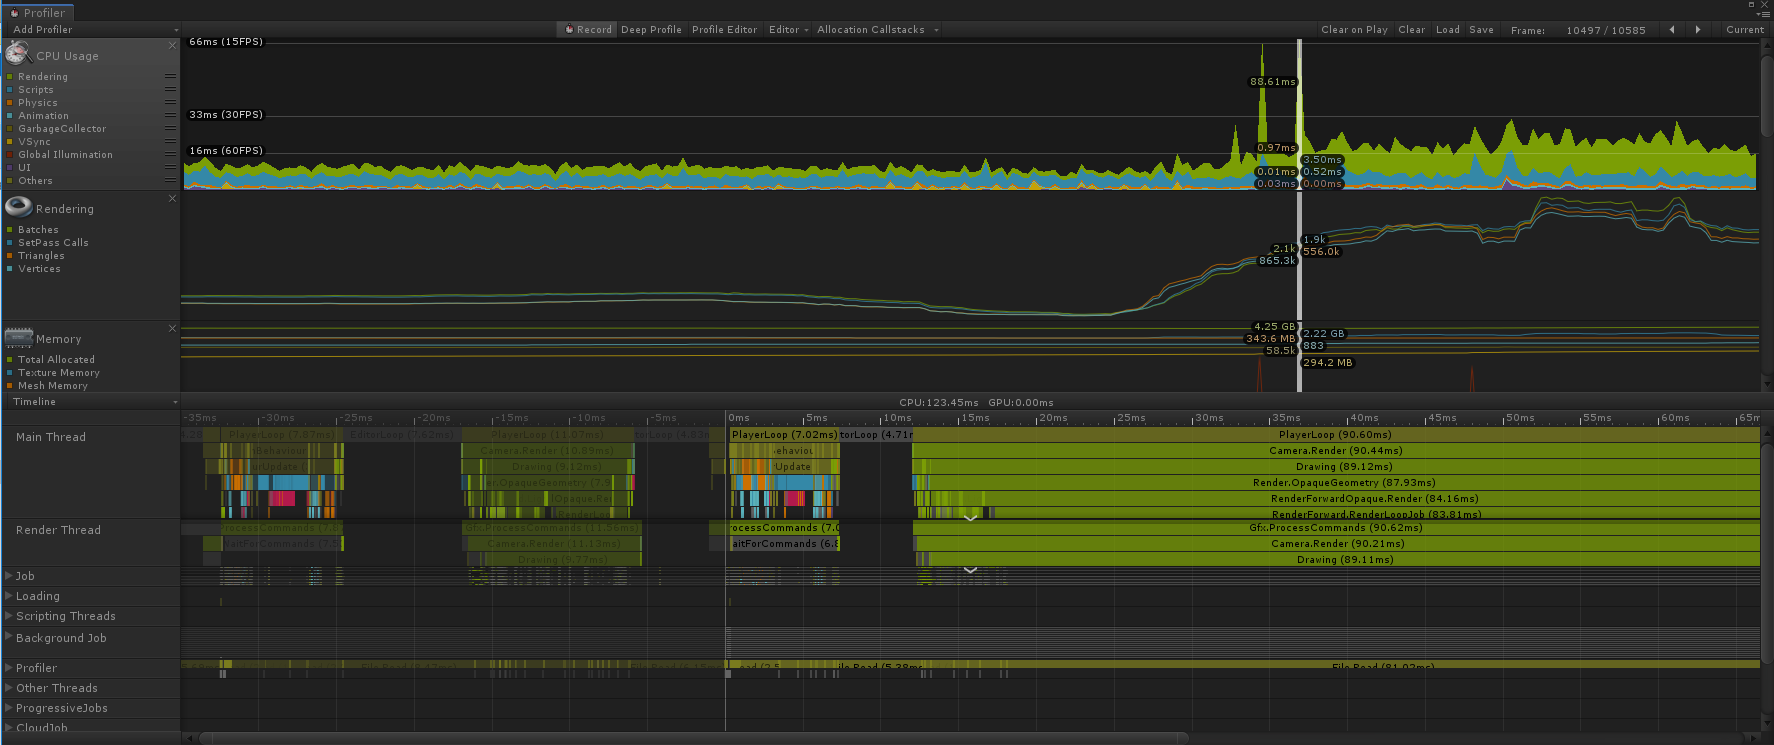Open the Profiler window options menu
This screenshot has width=1774, height=745.
point(1764,14)
